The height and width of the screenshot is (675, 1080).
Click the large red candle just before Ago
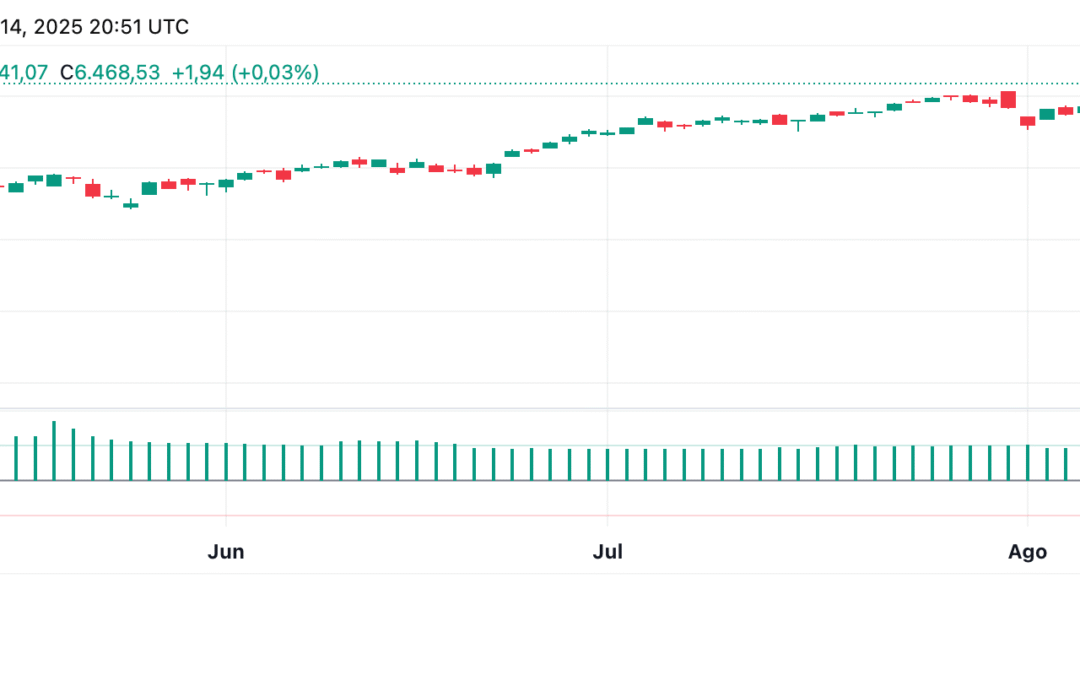(1008, 99)
